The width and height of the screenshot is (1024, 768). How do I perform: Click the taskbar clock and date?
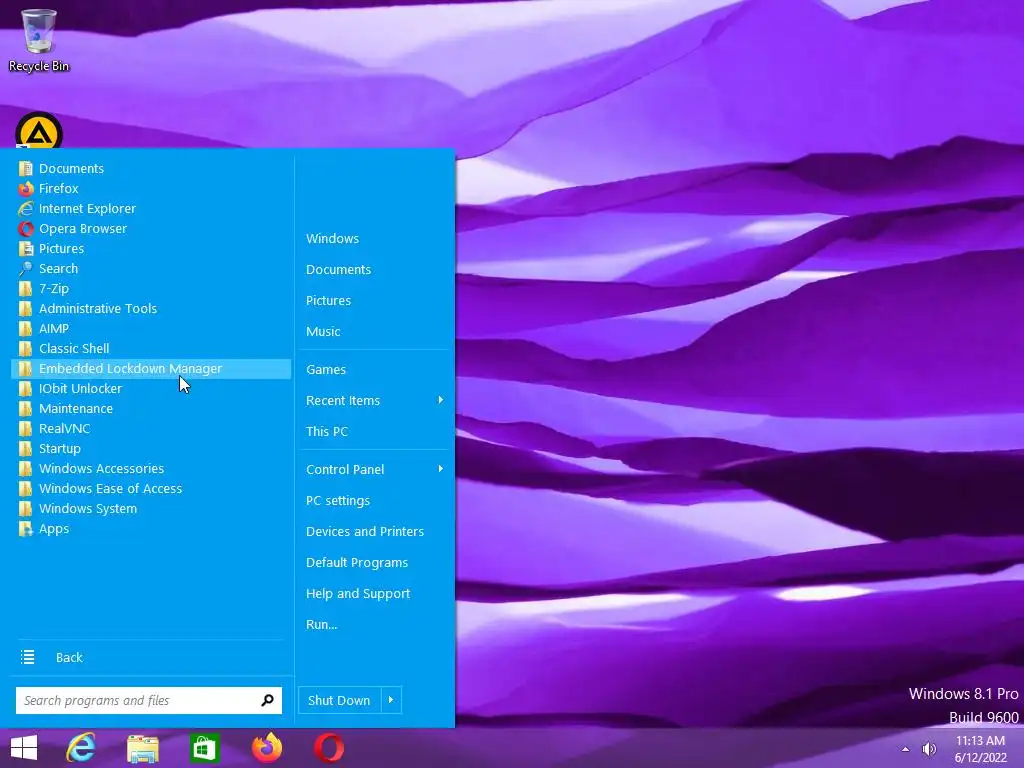pyautogui.click(x=981, y=749)
